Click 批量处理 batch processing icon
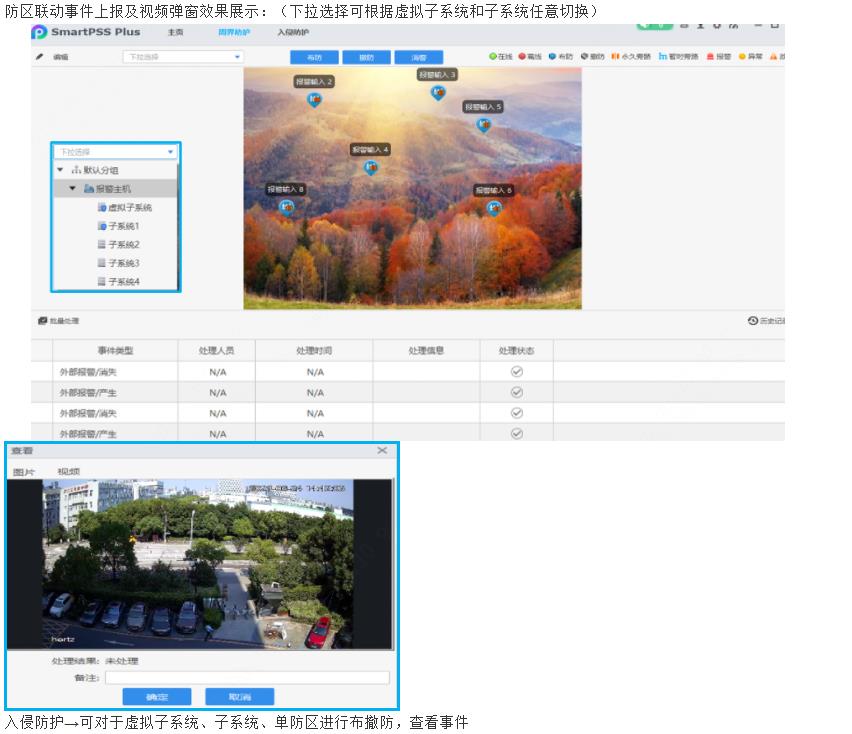The width and height of the screenshot is (852, 734). [42, 321]
